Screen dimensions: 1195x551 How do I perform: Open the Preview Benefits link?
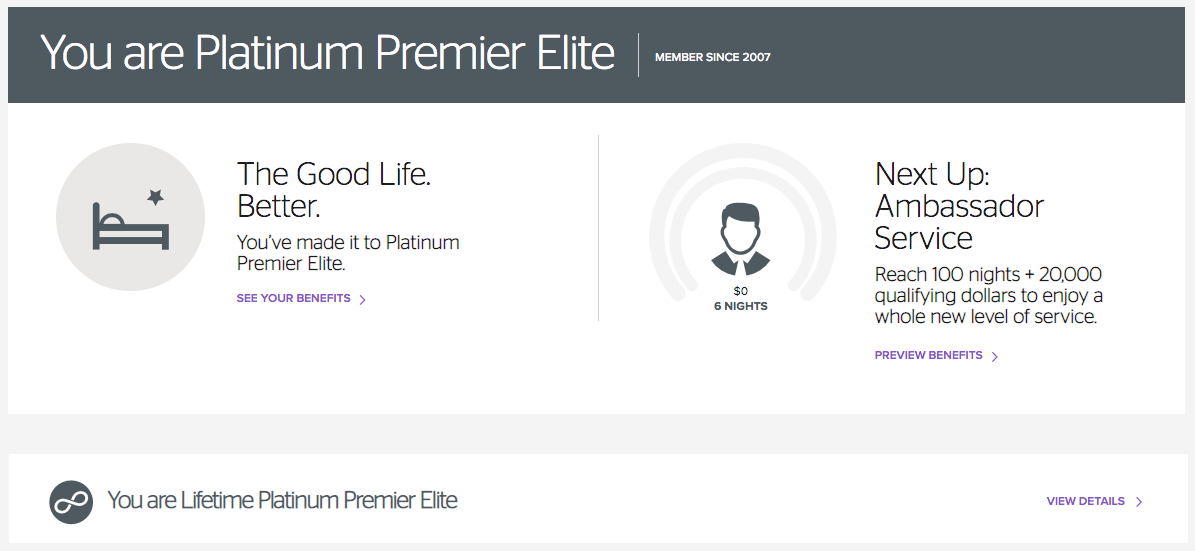(928, 355)
